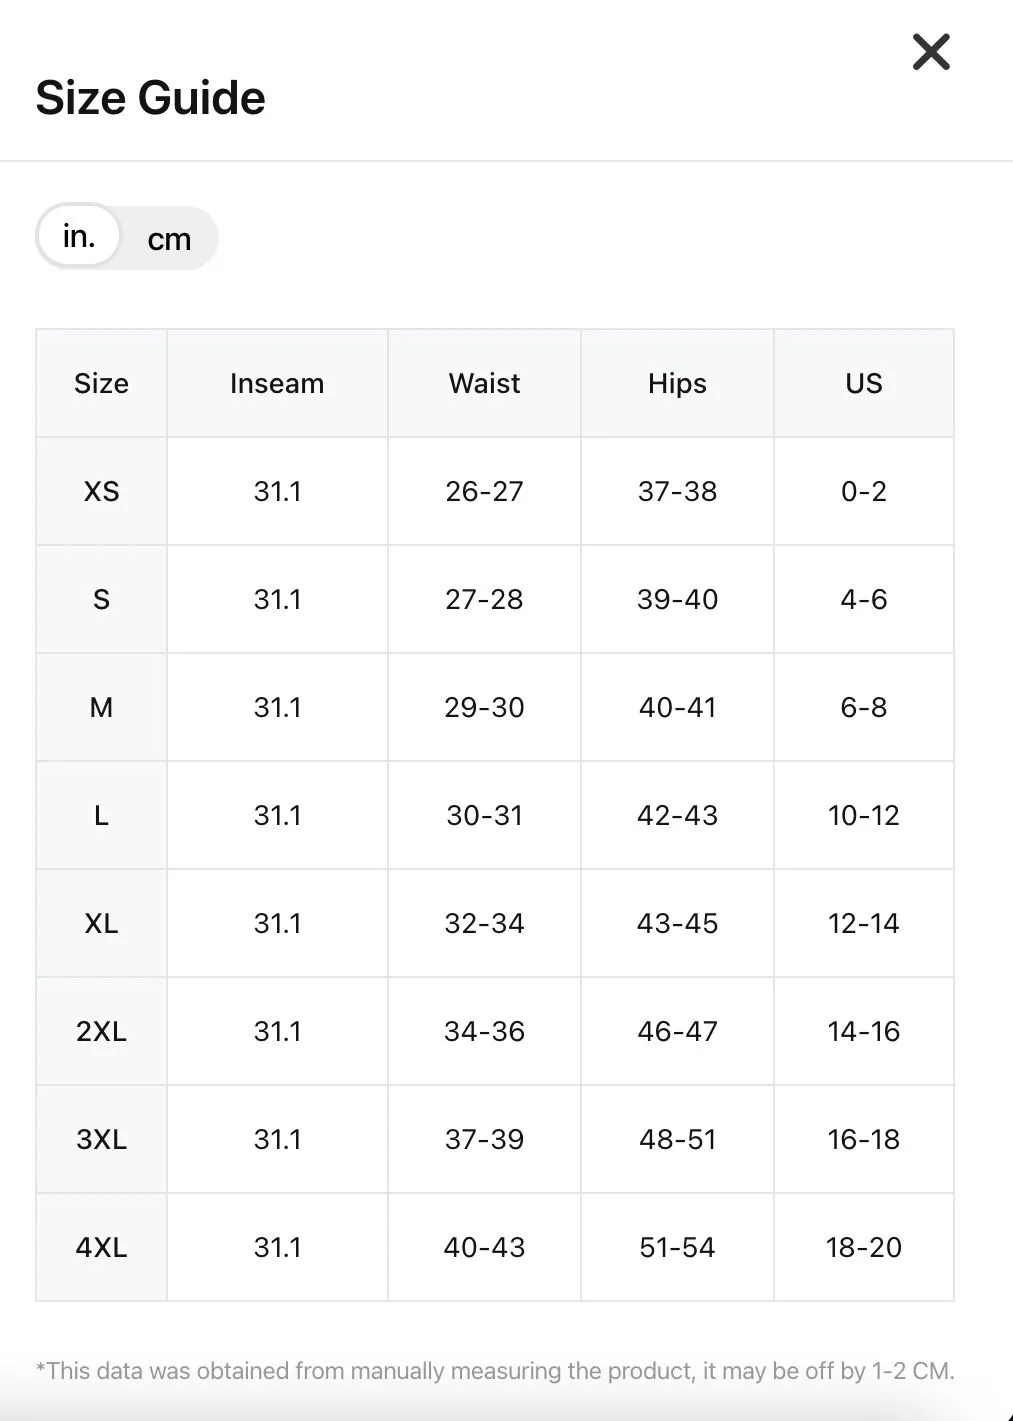Select the 2XL size row label

click(101, 1031)
